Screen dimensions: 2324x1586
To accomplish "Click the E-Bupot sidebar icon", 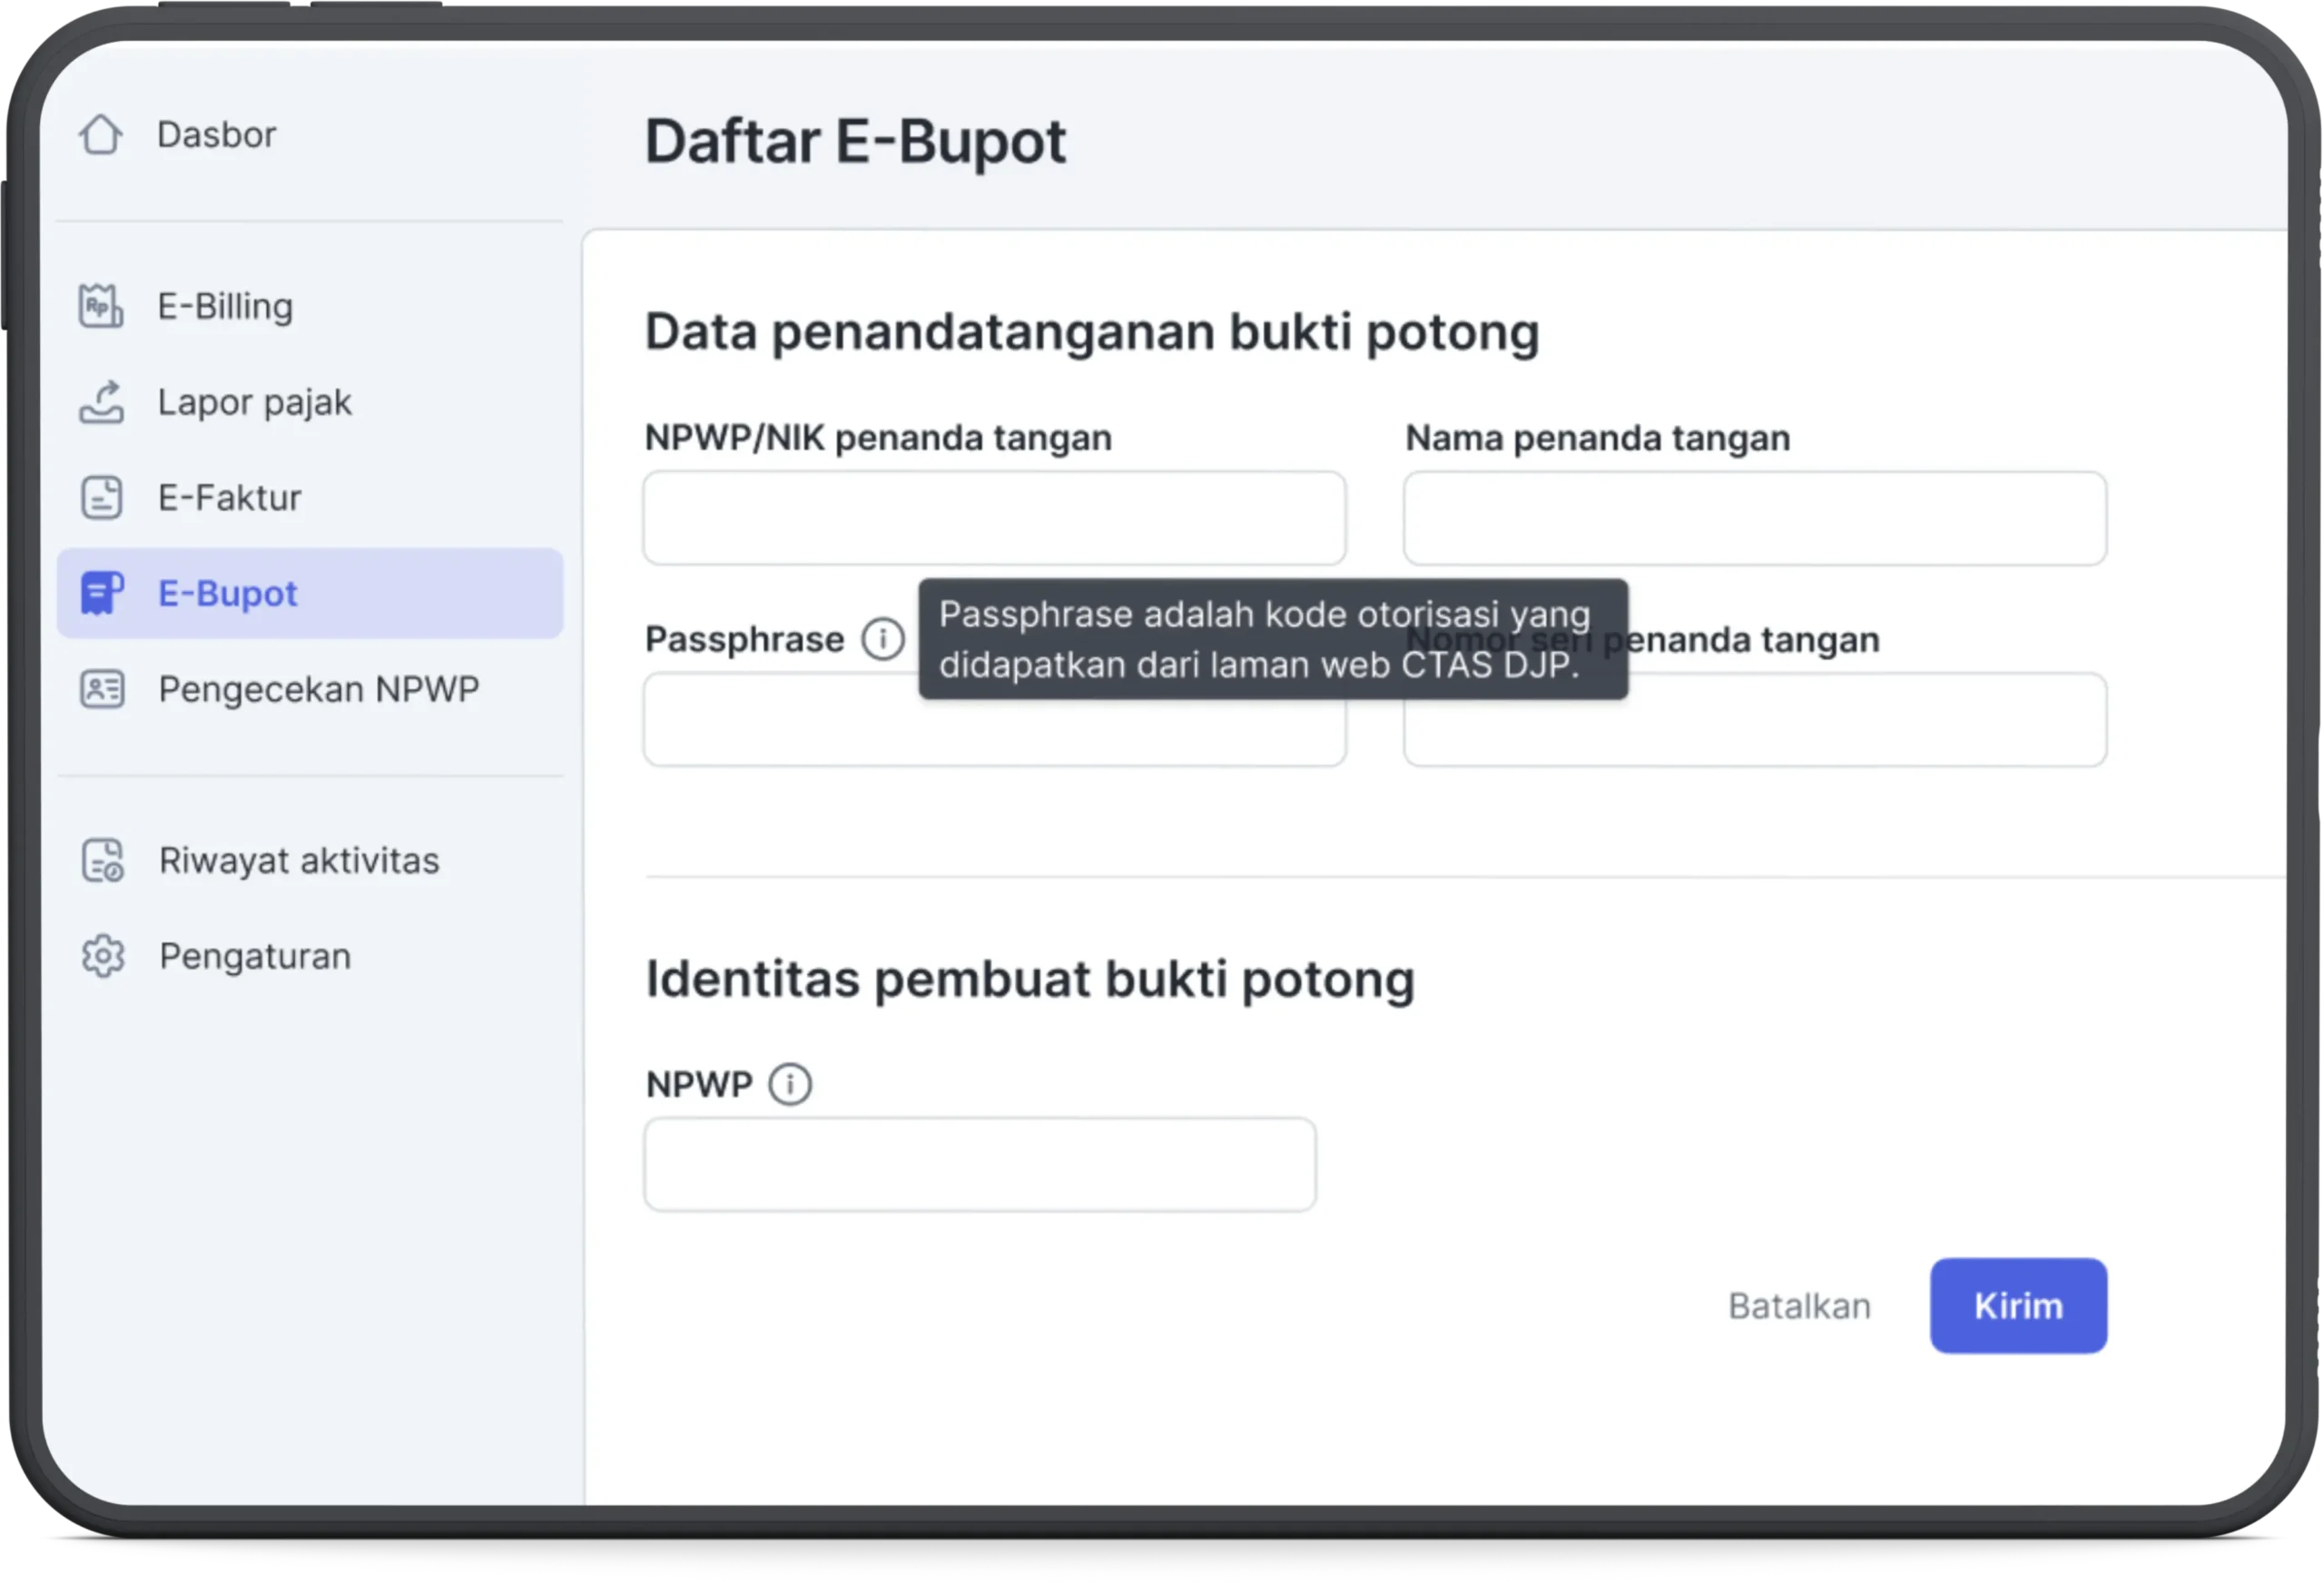I will click(101, 593).
